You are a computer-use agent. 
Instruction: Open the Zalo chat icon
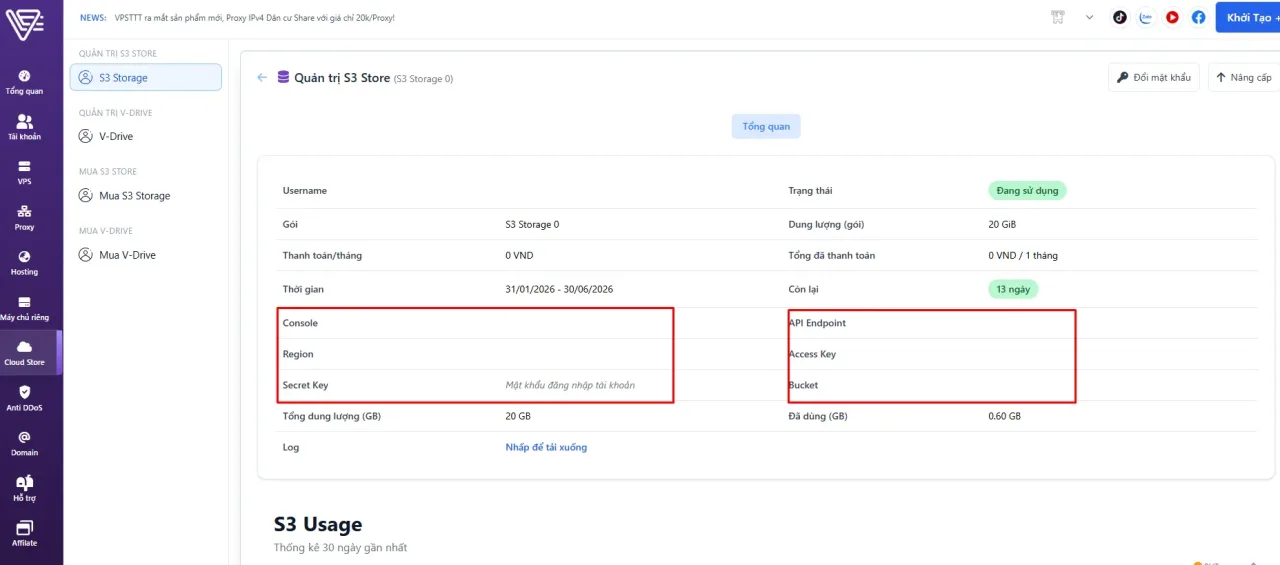coord(1146,17)
